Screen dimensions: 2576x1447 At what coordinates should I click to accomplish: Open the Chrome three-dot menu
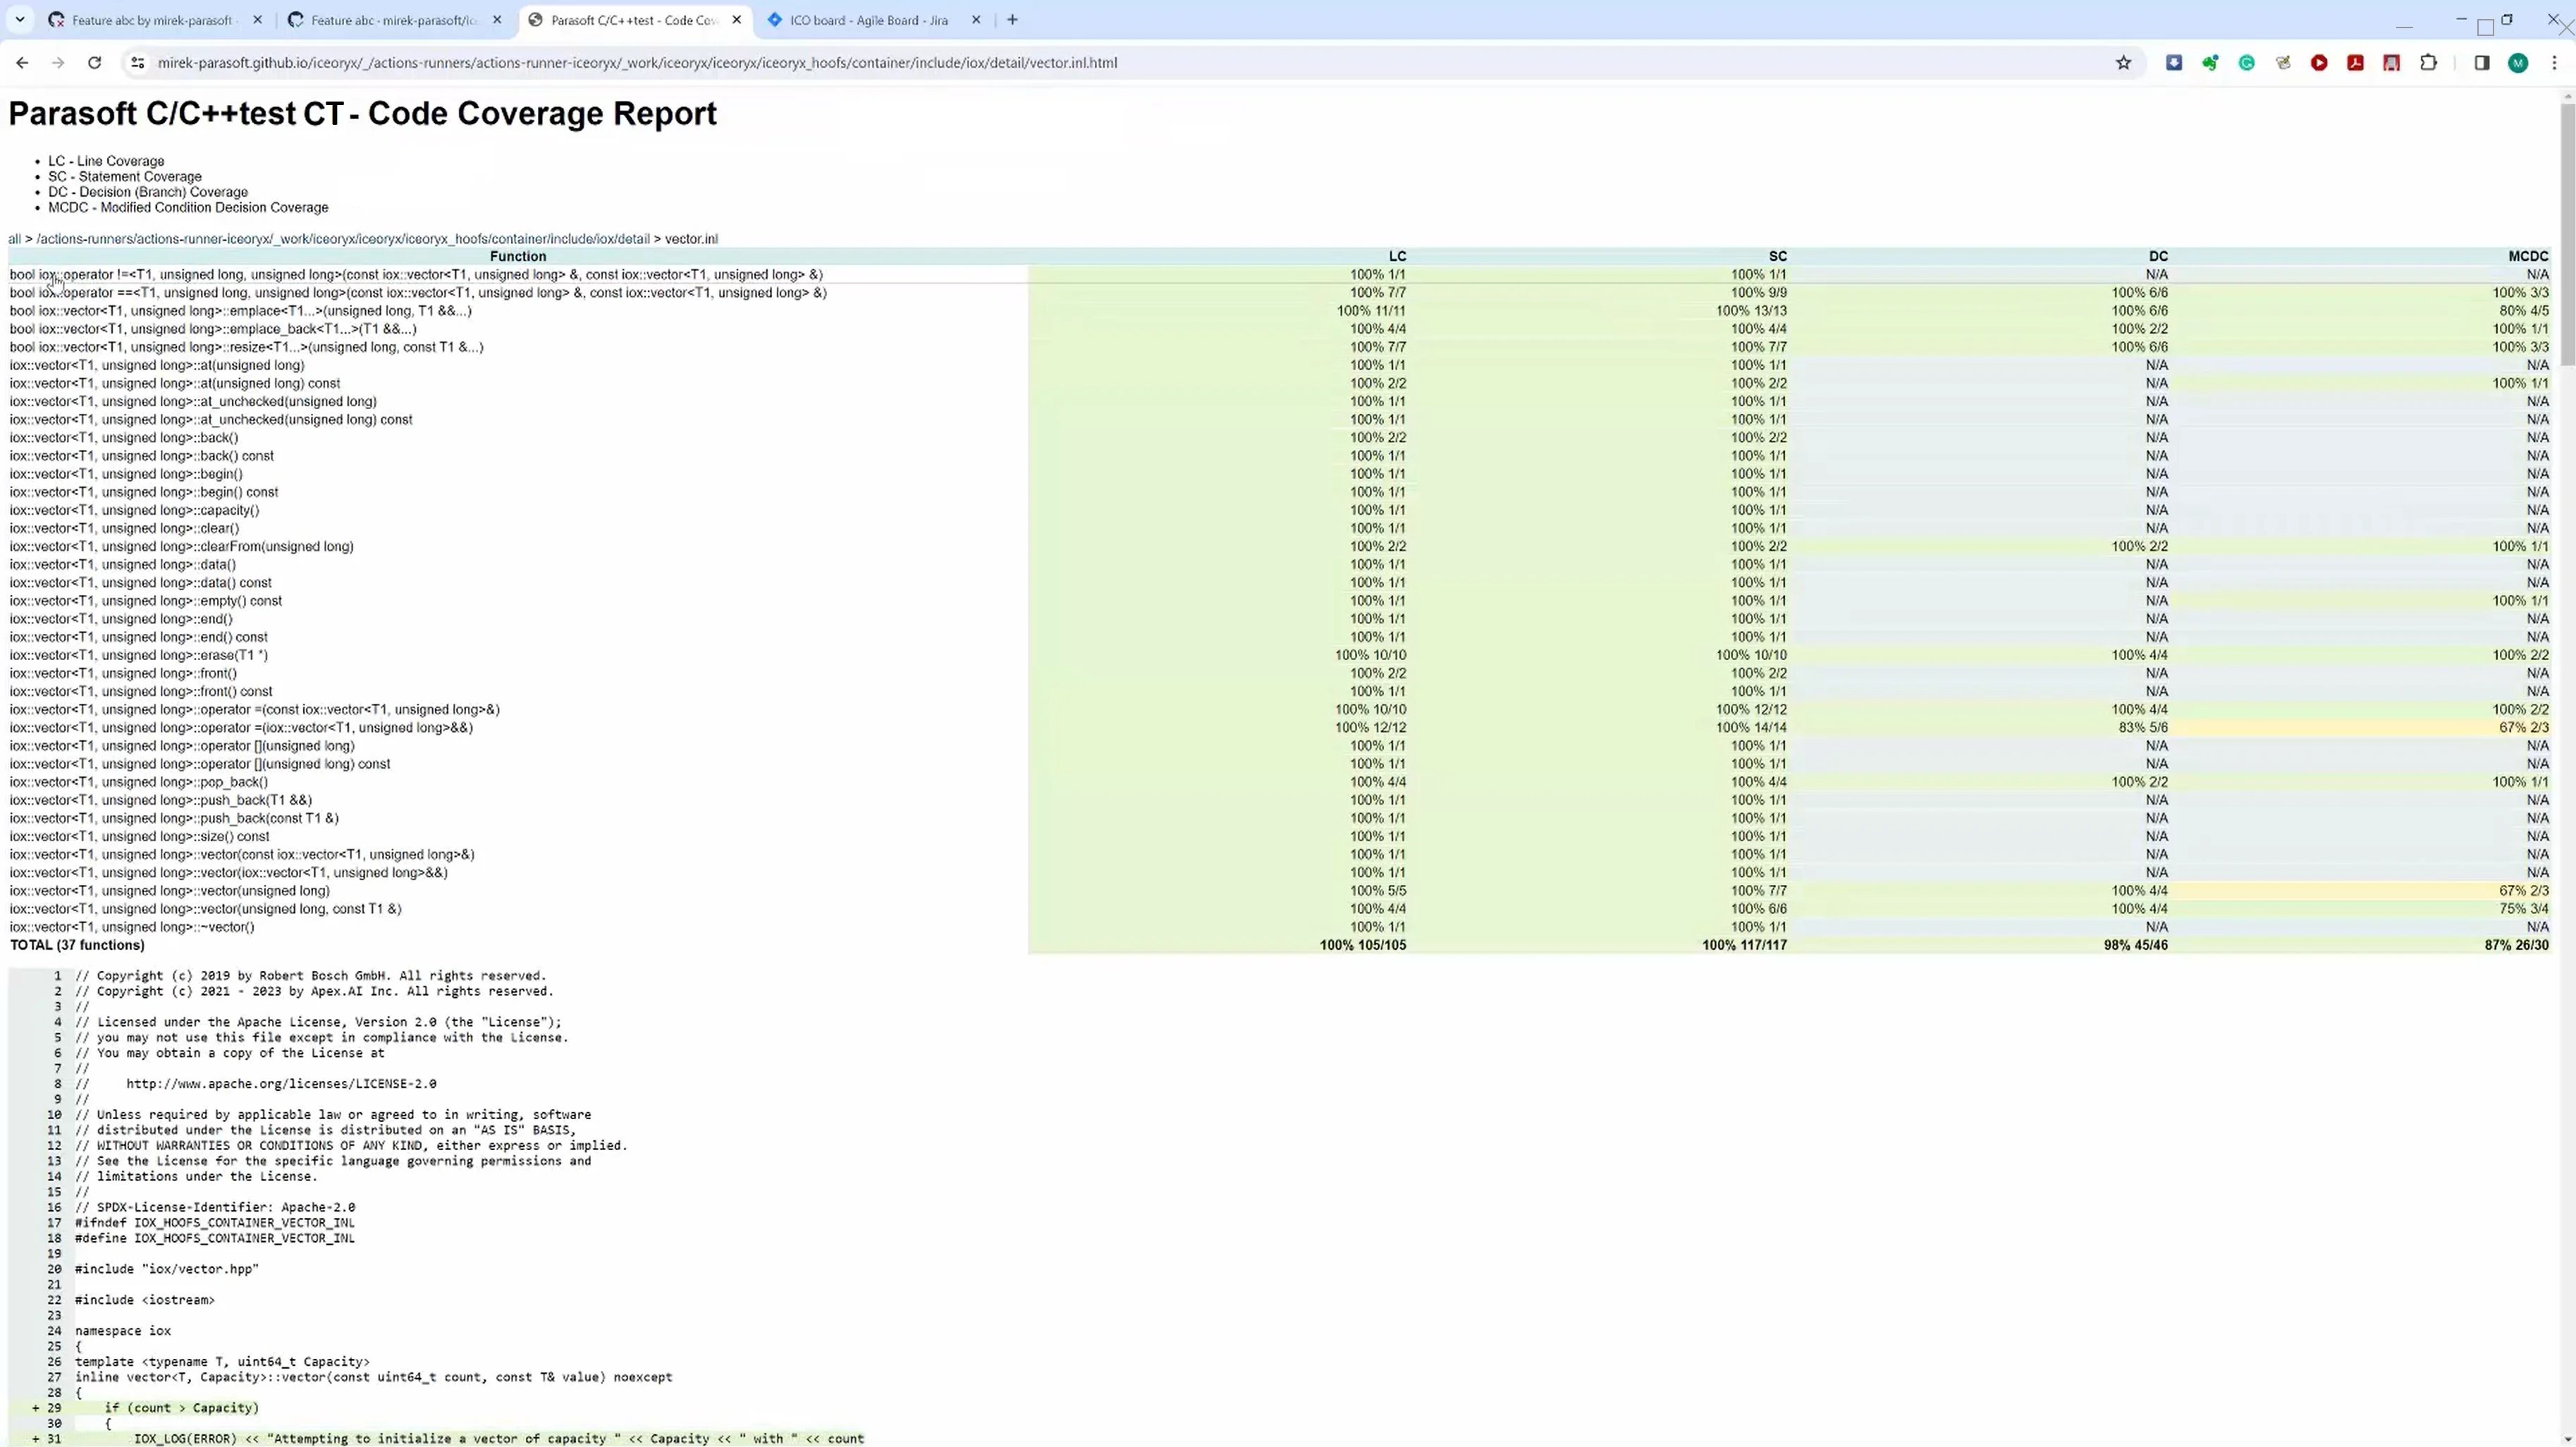[2554, 63]
